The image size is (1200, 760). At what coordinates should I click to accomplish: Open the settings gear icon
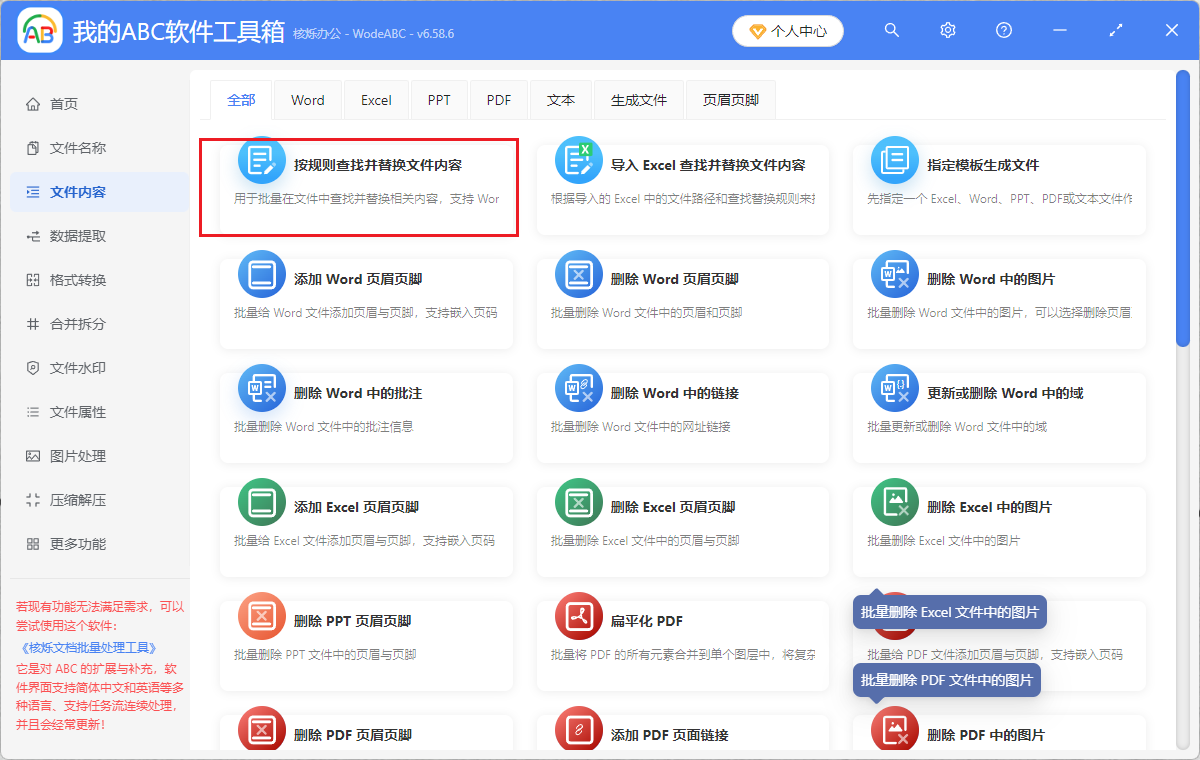(947, 30)
